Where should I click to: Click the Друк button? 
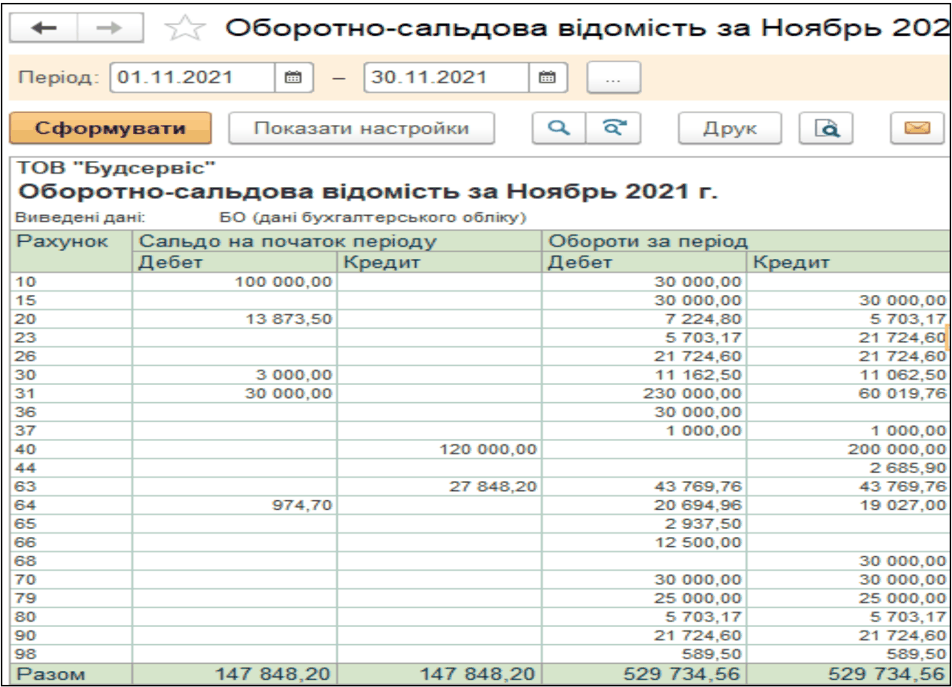pos(730,128)
